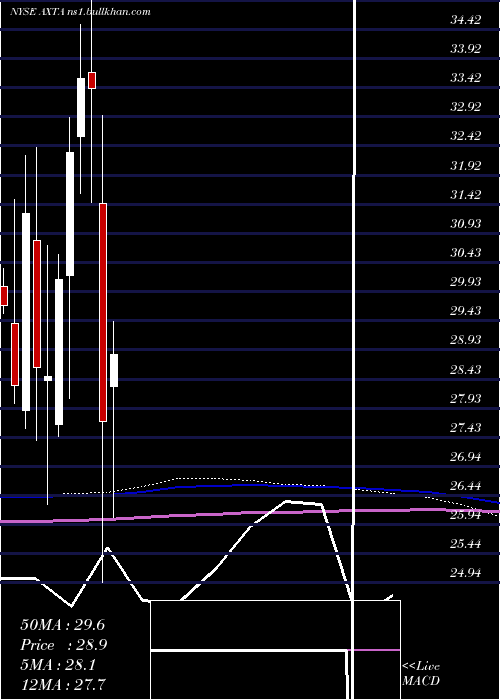
Task: Click the 34.42 price axis label
Action: (466, 20)
